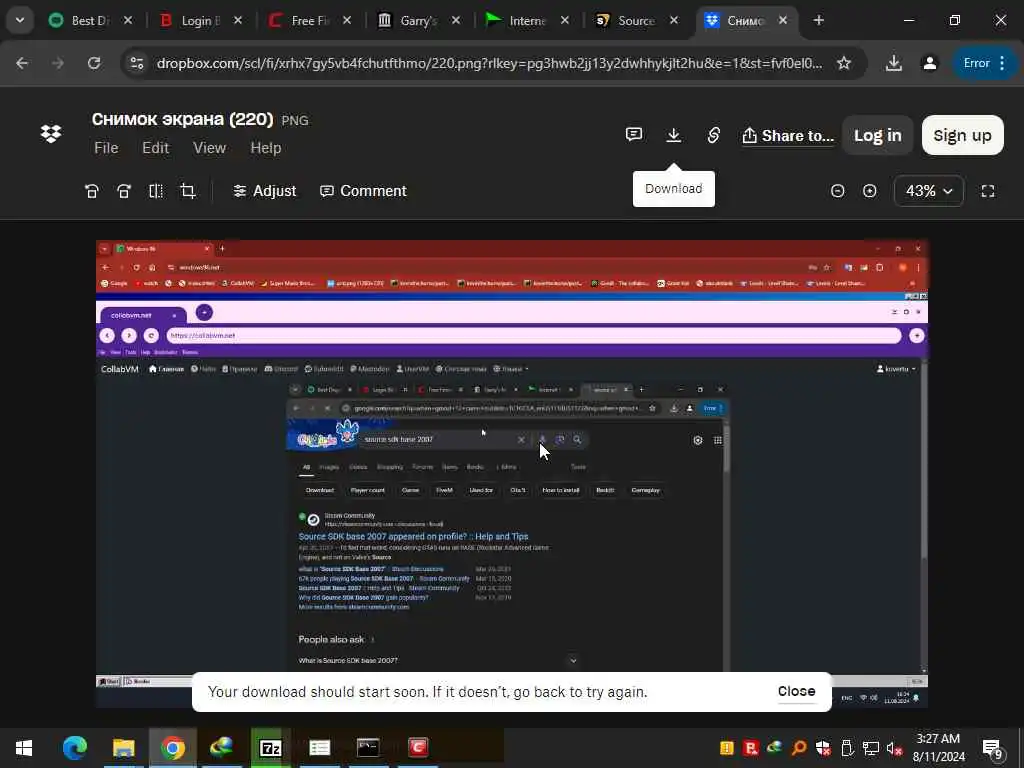
Task: Open the 43% zoom level dropdown
Action: [928, 191]
